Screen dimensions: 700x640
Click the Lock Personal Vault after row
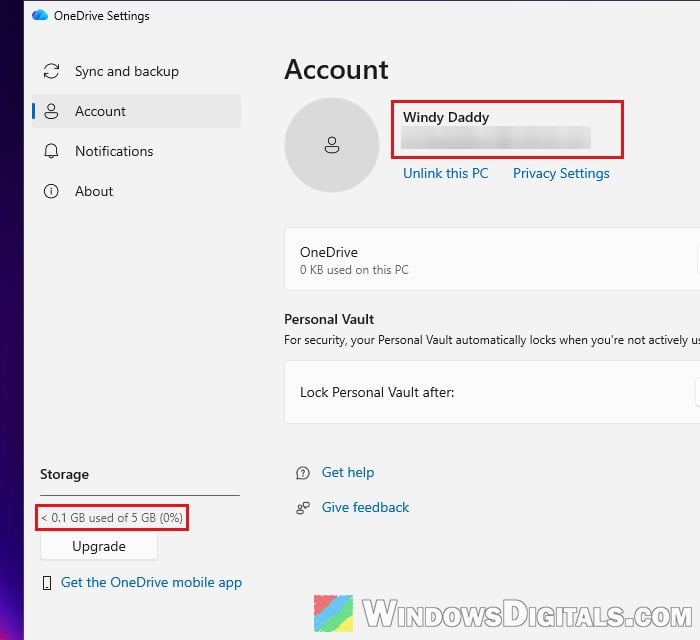[492, 392]
